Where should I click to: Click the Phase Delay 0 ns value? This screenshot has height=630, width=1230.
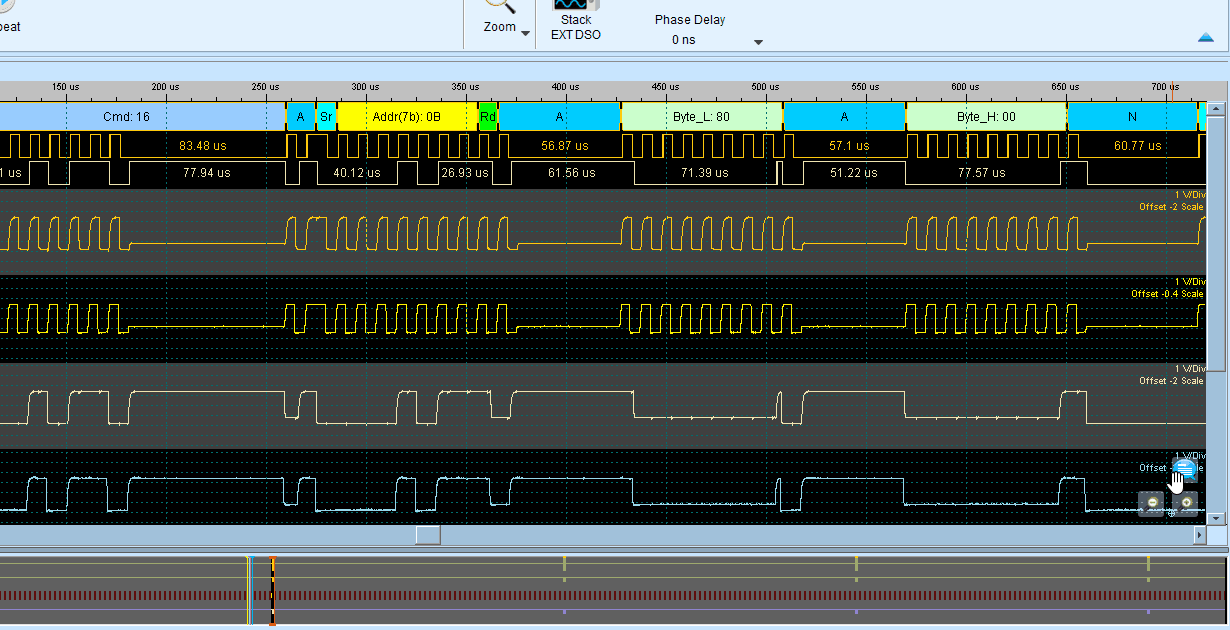pos(684,40)
